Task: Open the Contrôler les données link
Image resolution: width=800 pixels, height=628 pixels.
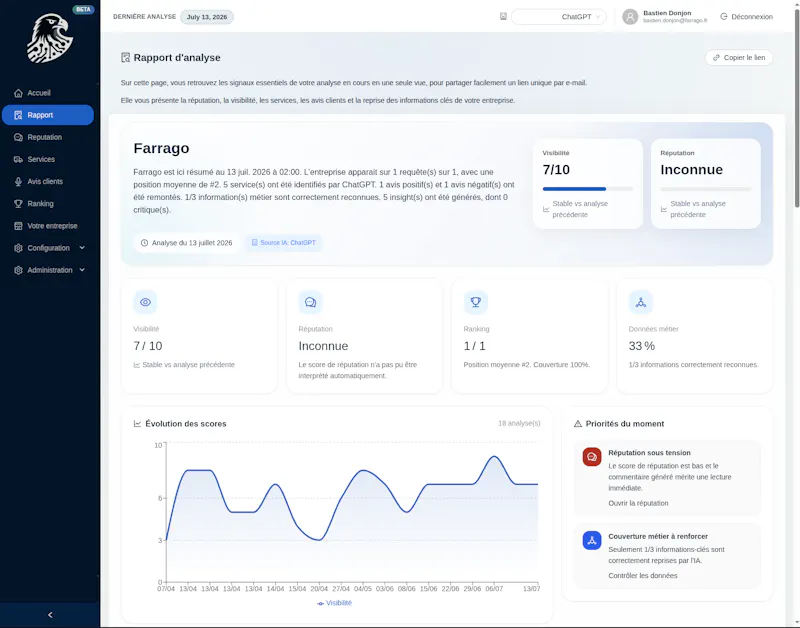Action: [643, 575]
